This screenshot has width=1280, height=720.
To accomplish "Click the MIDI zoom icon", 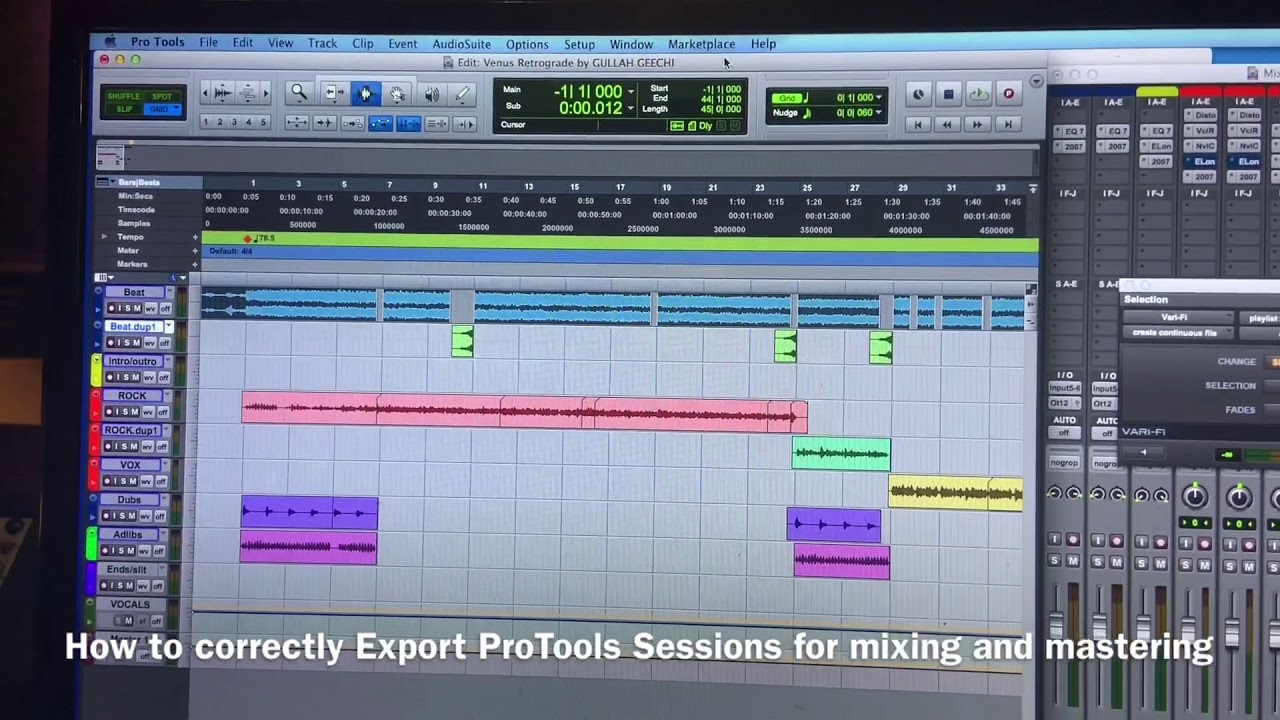I will [247, 93].
